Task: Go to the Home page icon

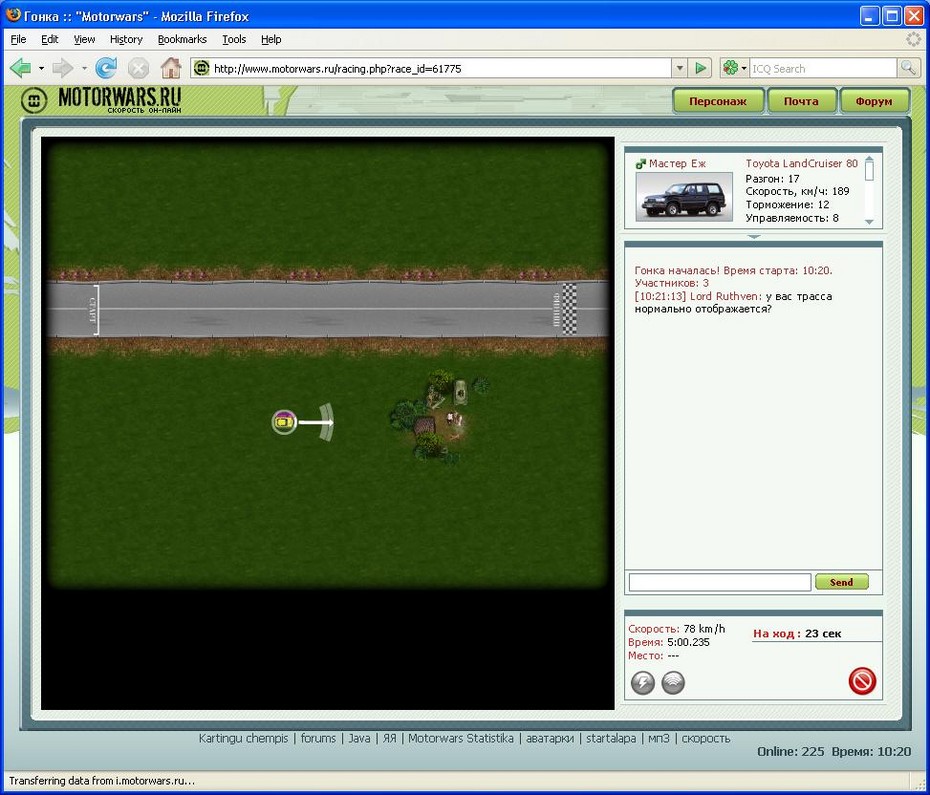Action: (x=171, y=68)
